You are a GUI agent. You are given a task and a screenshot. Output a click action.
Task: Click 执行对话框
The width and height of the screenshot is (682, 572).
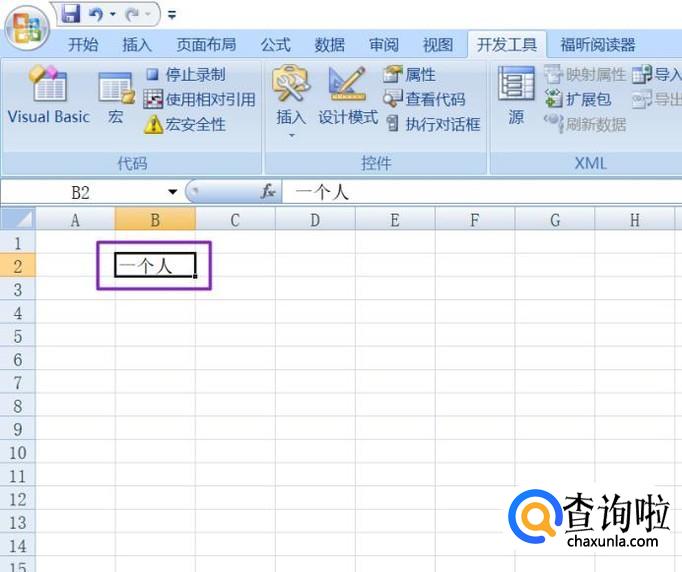434,124
